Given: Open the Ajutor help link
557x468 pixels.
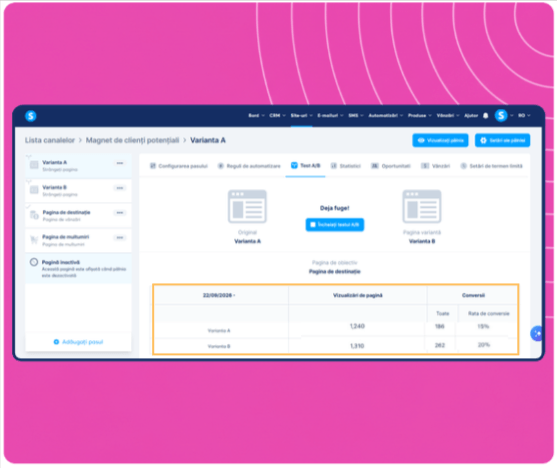Looking at the screenshot, I should pyautogui.click(x=471, y=115).
